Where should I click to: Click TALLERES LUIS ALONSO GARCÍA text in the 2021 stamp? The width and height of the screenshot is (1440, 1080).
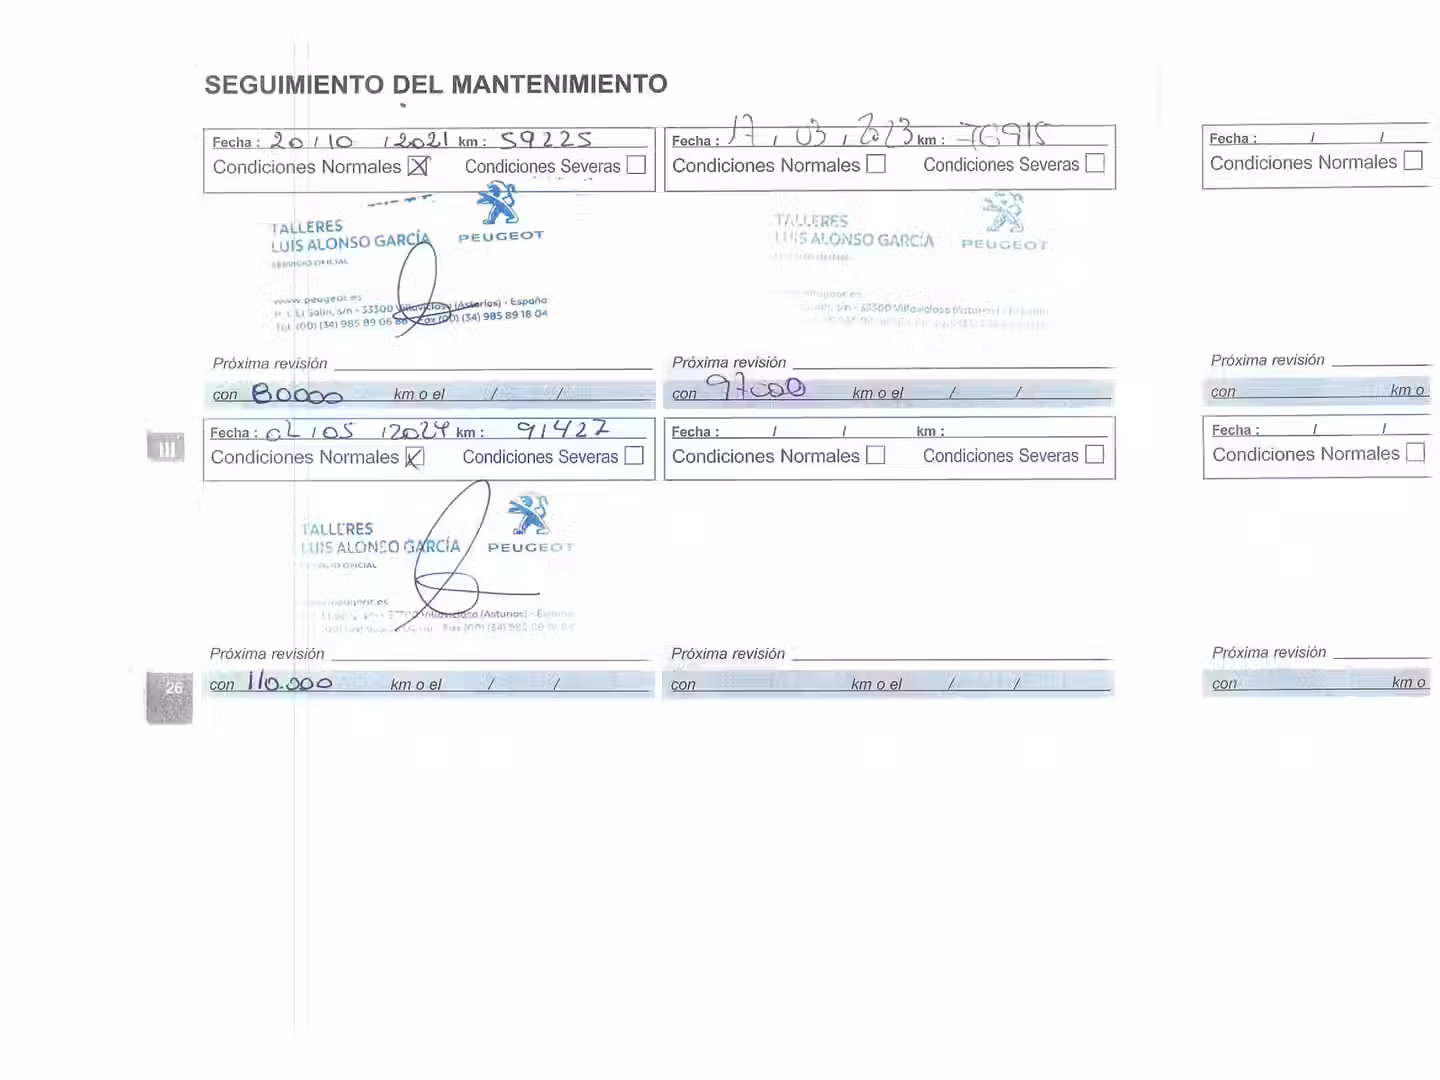tap(350, 236)
